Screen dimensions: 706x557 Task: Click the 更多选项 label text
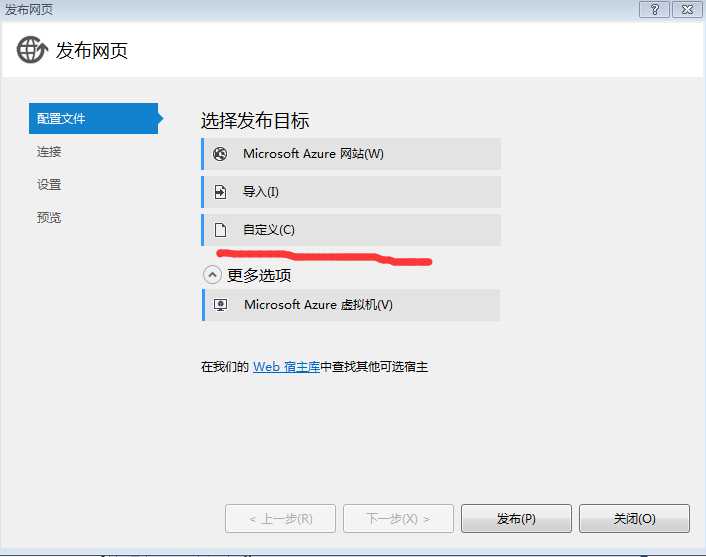pyautogui.click(x=259, y=275)
